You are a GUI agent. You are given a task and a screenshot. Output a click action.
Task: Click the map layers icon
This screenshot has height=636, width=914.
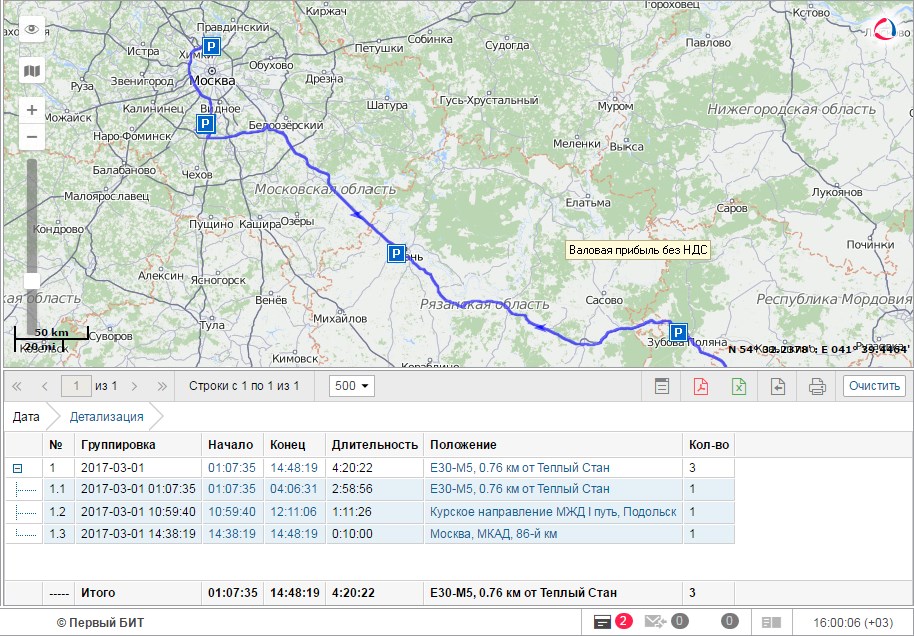tap(32, 71)
